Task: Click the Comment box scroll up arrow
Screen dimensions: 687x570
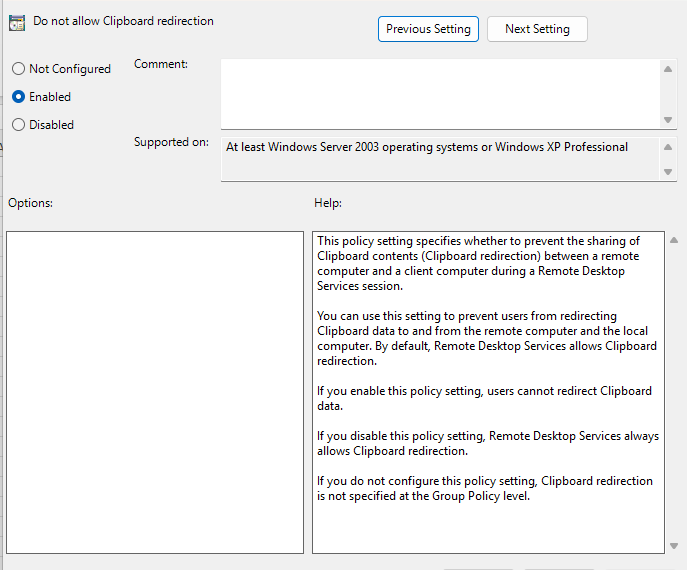Action: tap(668, 69)
